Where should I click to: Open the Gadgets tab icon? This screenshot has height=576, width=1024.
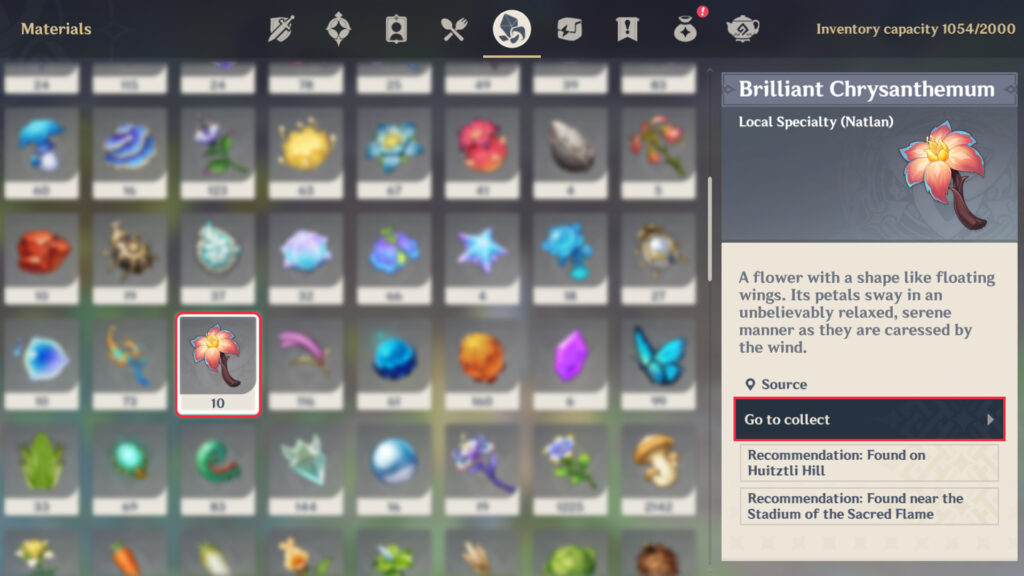pyautogui.click(x=569, y=29)
